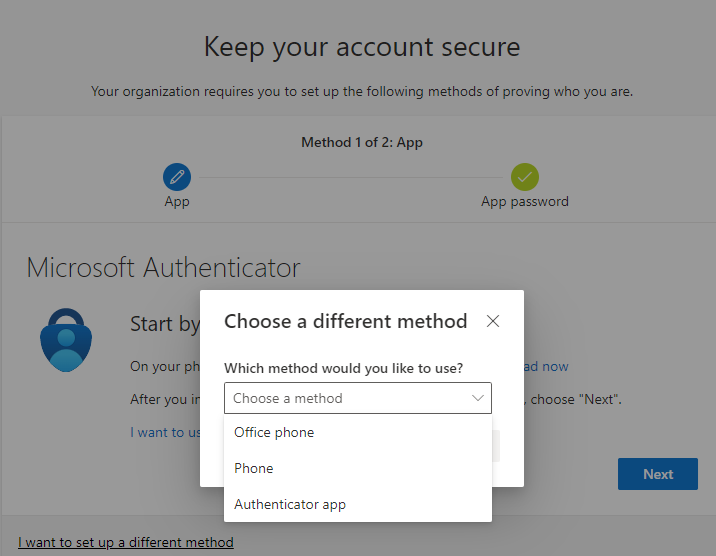Click the pencil icon for App step
The height and width of the screenshot is (556, 716).
pos(177,177)
